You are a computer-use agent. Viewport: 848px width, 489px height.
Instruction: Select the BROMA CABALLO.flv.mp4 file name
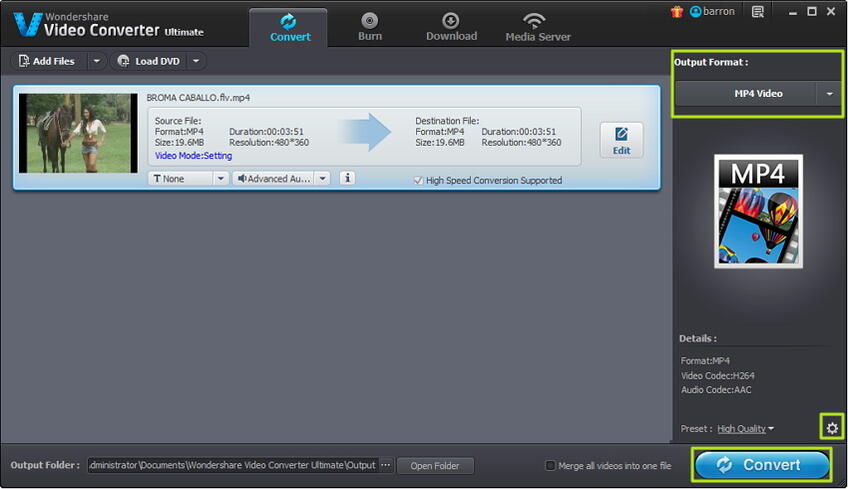point(198,98)
